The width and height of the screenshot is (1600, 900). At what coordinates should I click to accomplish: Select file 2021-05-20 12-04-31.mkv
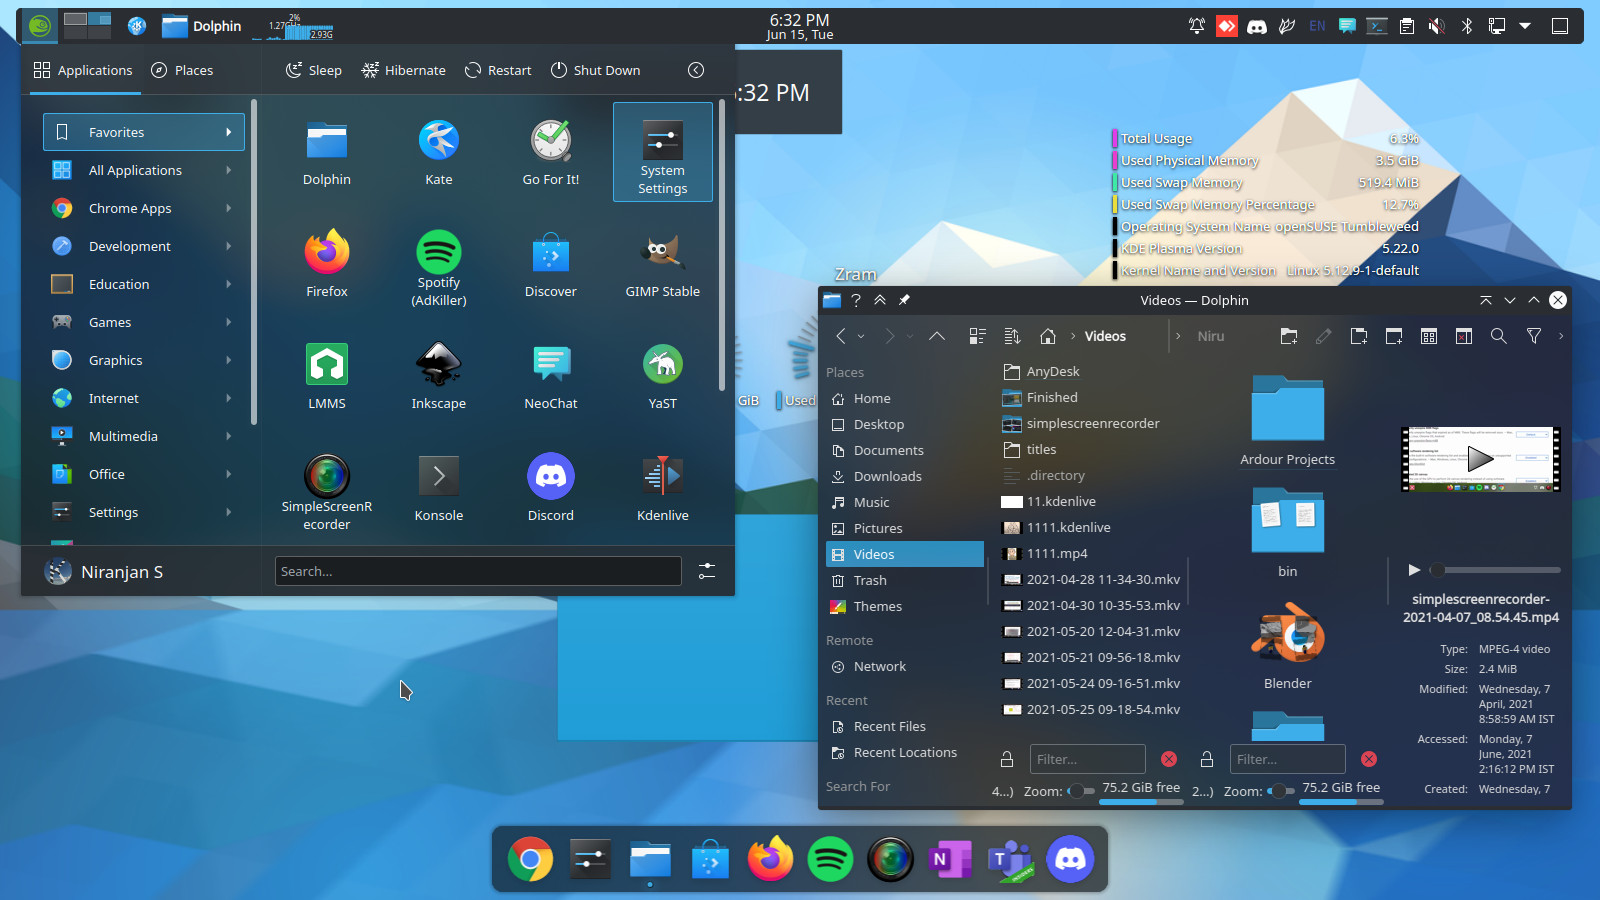[1092, 632]
